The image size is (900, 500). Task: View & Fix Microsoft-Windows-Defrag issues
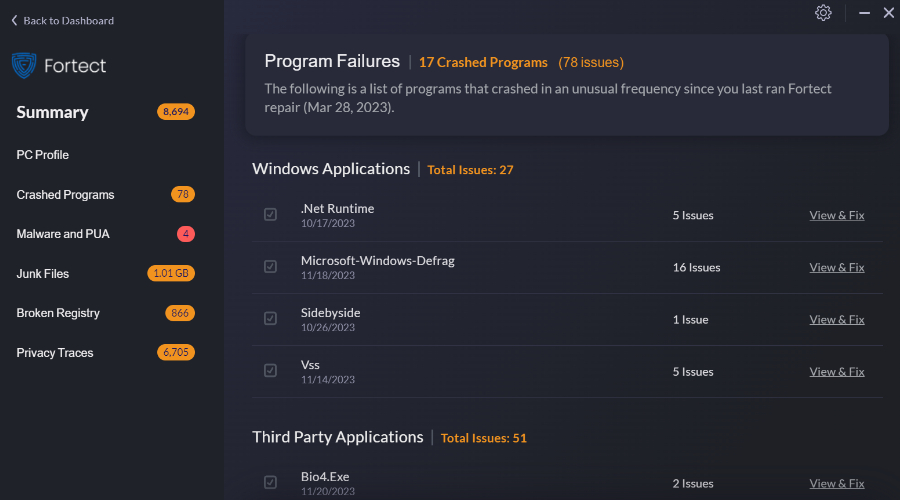(837, 268)
